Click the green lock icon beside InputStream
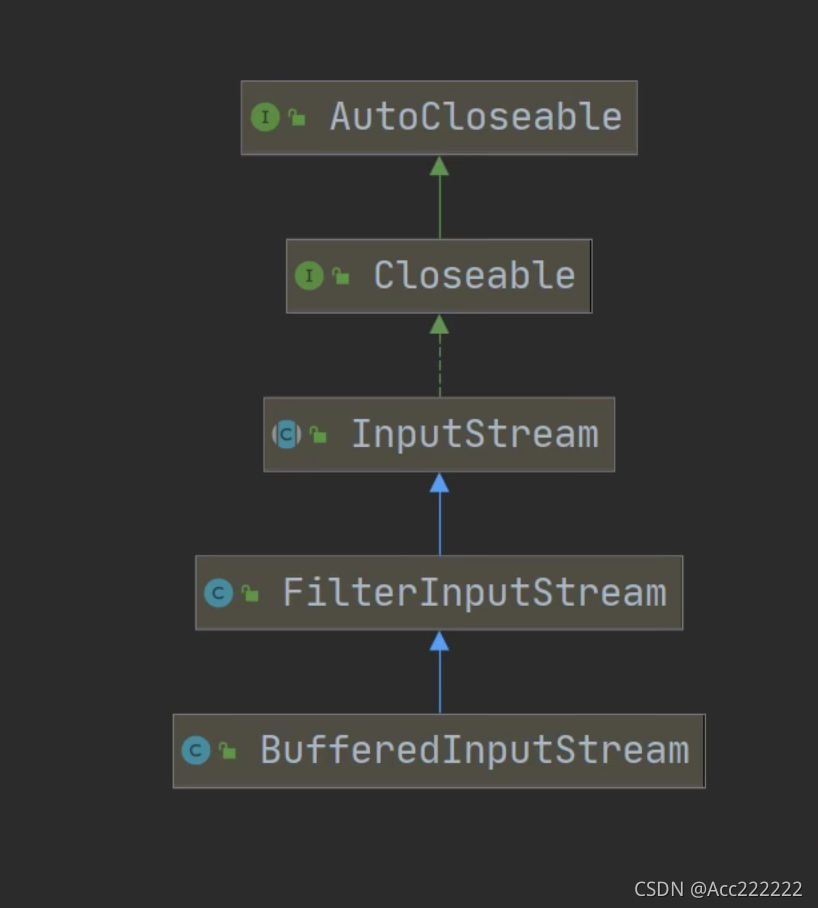The image size is (818, 908). (318, 434)
